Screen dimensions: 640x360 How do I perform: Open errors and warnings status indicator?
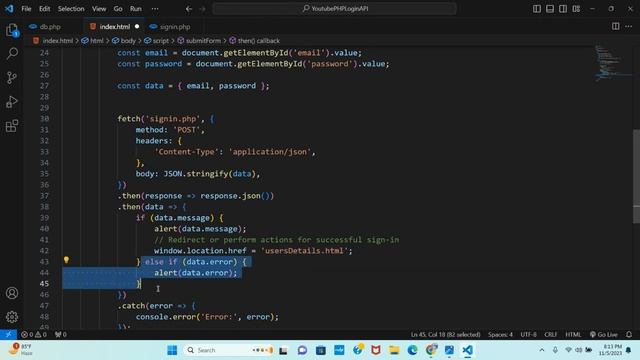click(x=34, y=334)
